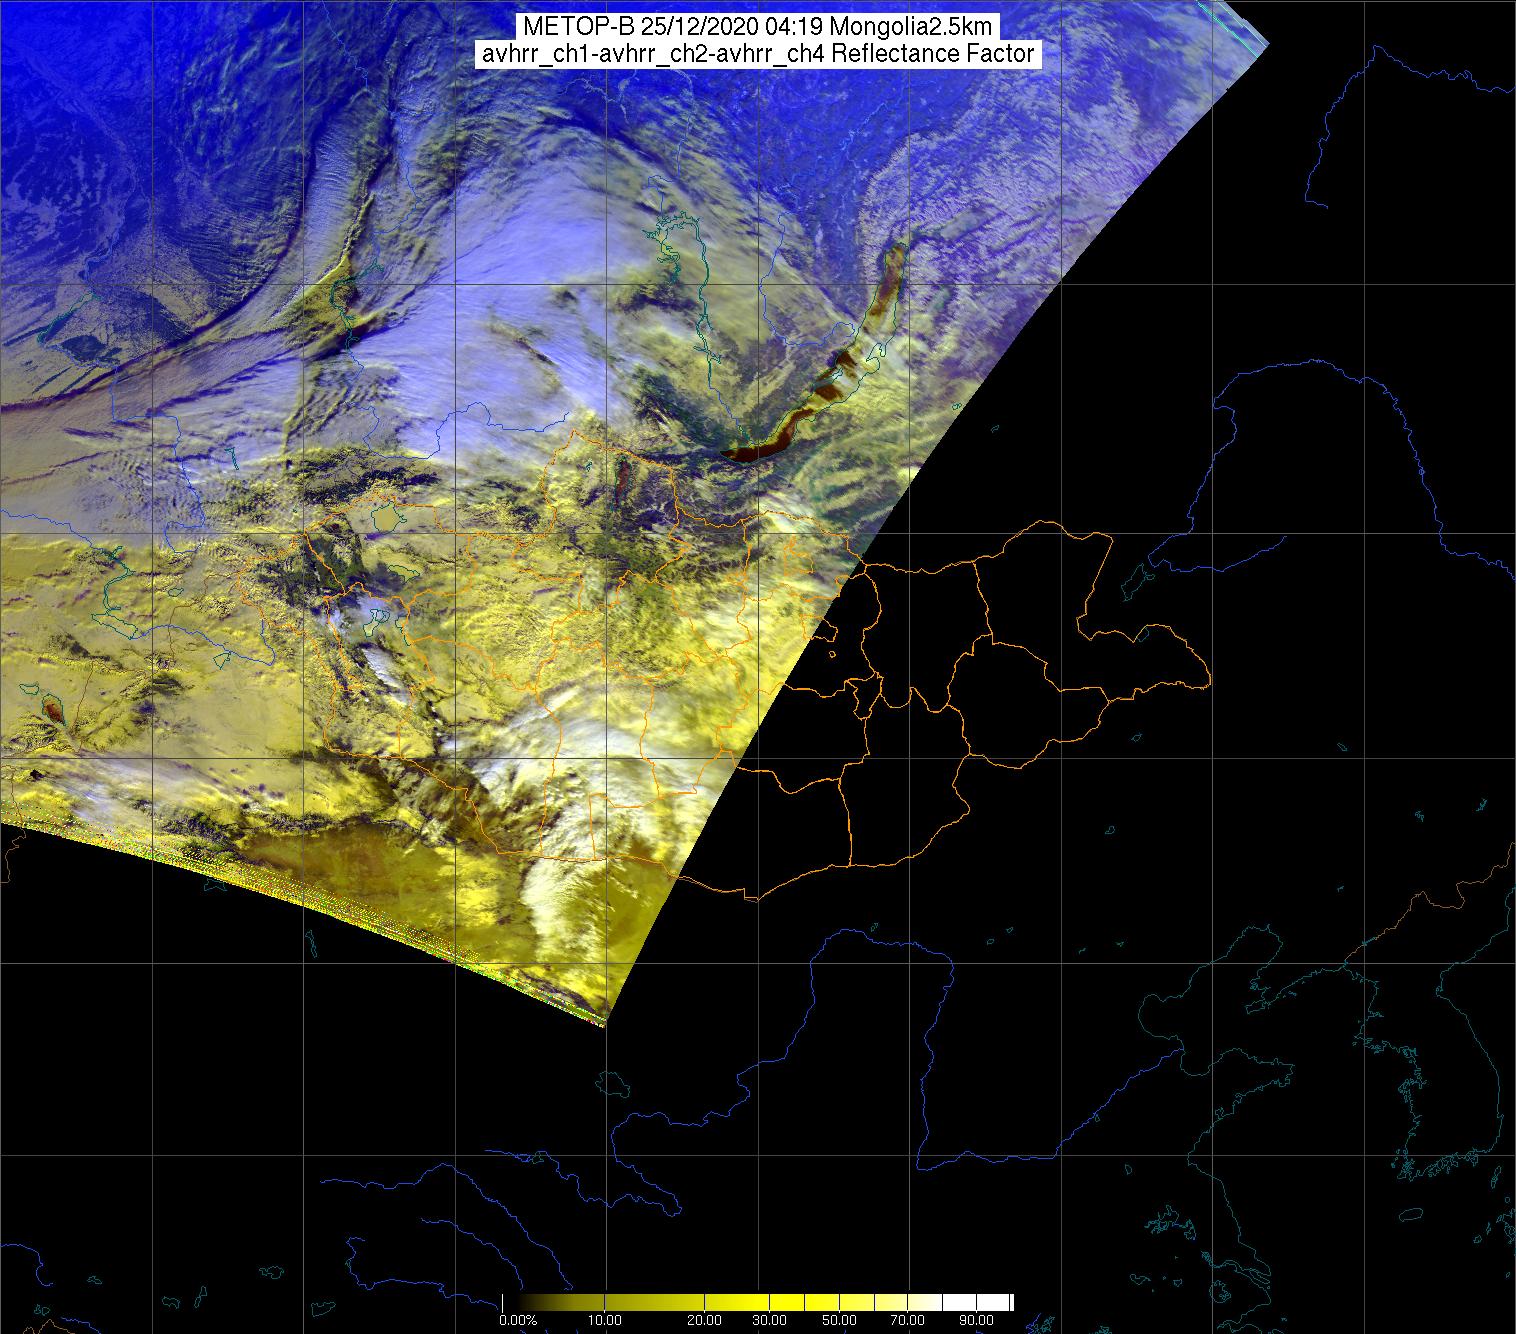Click the "90.00" colorbar label
Screen dimensions: 1516x1334
pos(976,1320)
